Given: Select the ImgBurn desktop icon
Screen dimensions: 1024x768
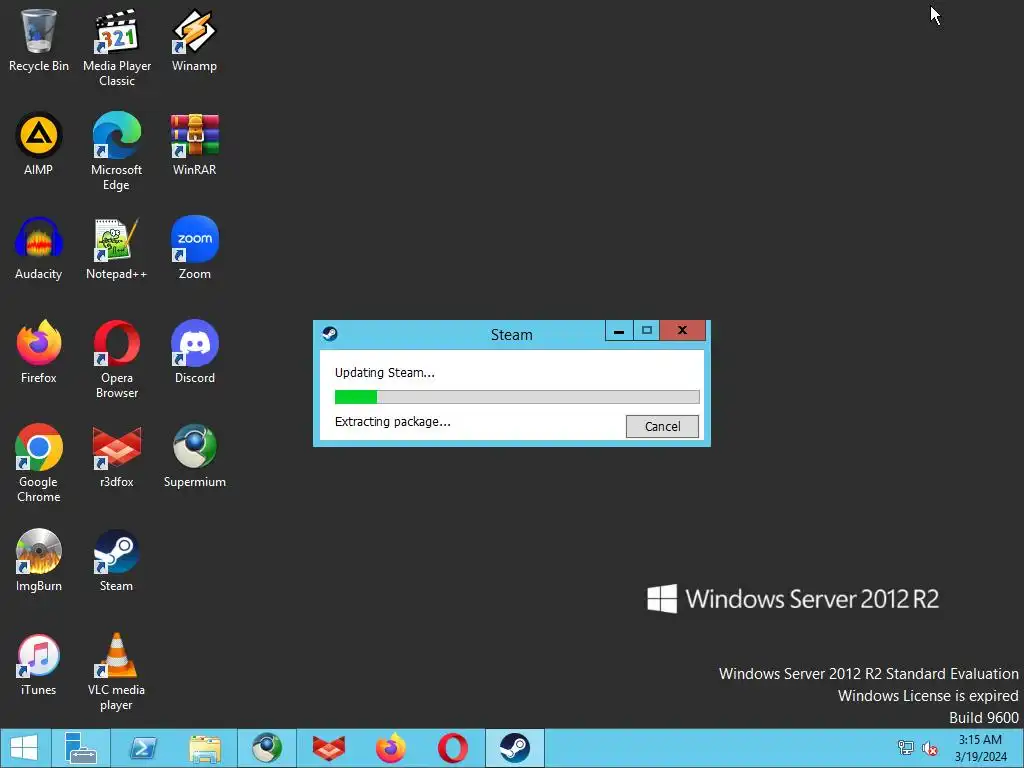Looking at the screenshot, I should point(39,560).
